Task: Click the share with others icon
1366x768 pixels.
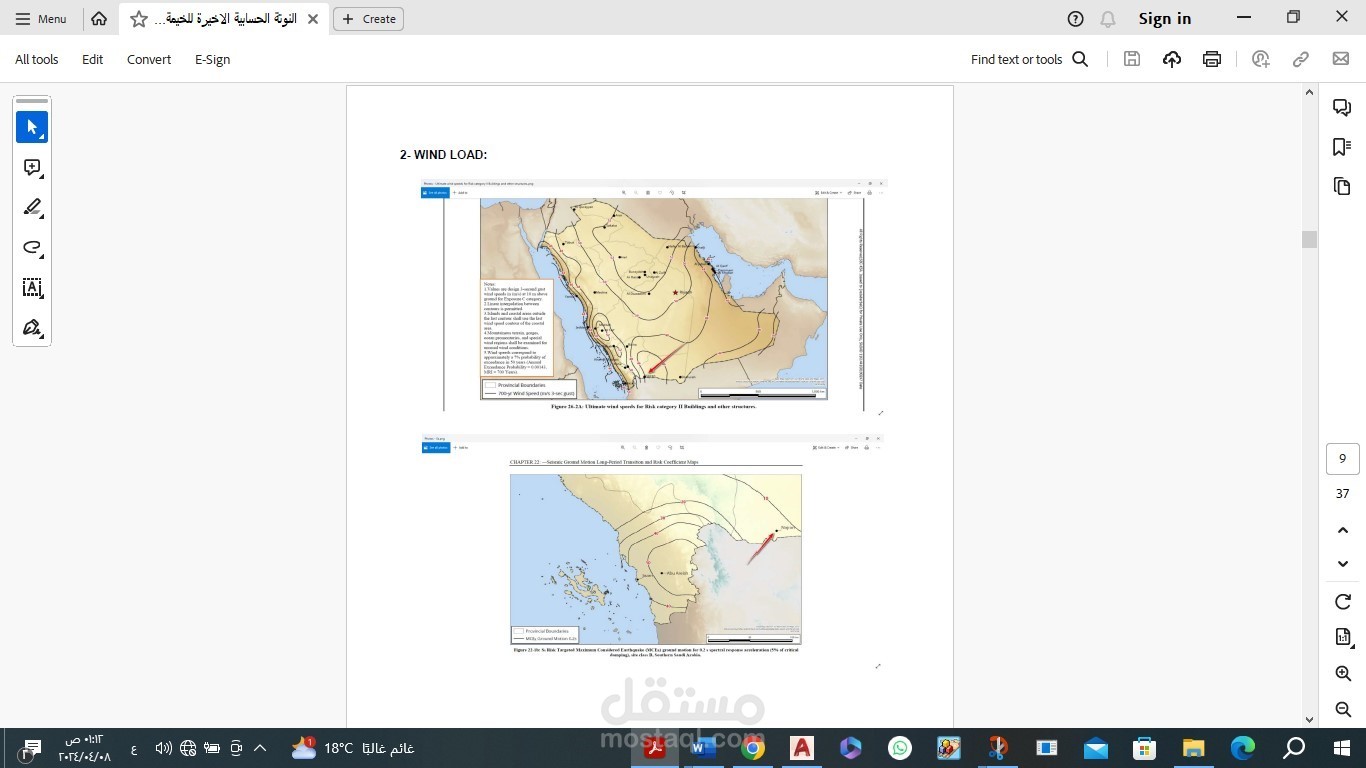Action: (x=1261, y=59)
